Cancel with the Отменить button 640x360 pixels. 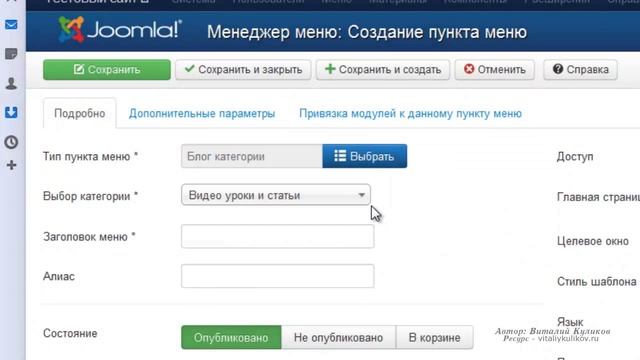pos(495,69)
